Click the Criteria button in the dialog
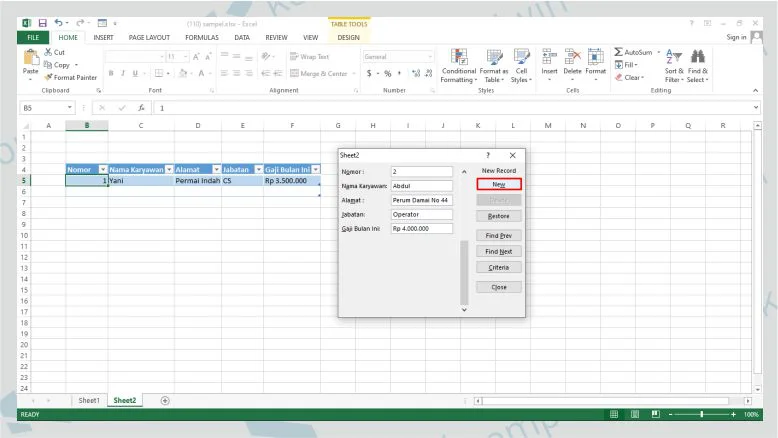Image resolution: width=778 pixels, height=438 pixels. click(x=498, y=267)
